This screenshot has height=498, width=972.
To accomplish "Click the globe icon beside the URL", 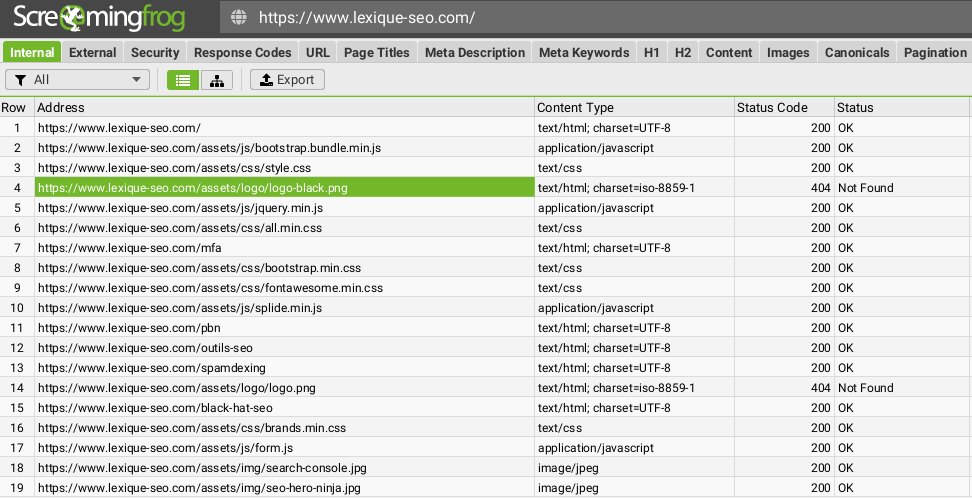I will (x=239, y=17).
